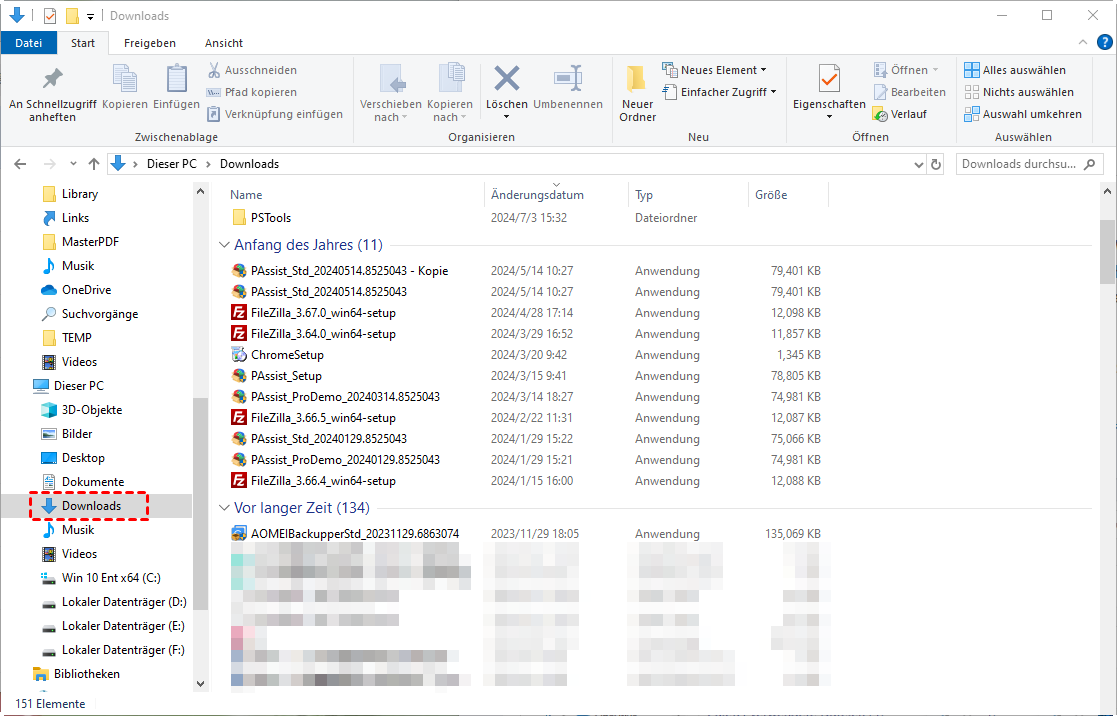Expand the Einfacher Zugriff menu
This screenshot has height=716, width=1117.
pos(719,92)
